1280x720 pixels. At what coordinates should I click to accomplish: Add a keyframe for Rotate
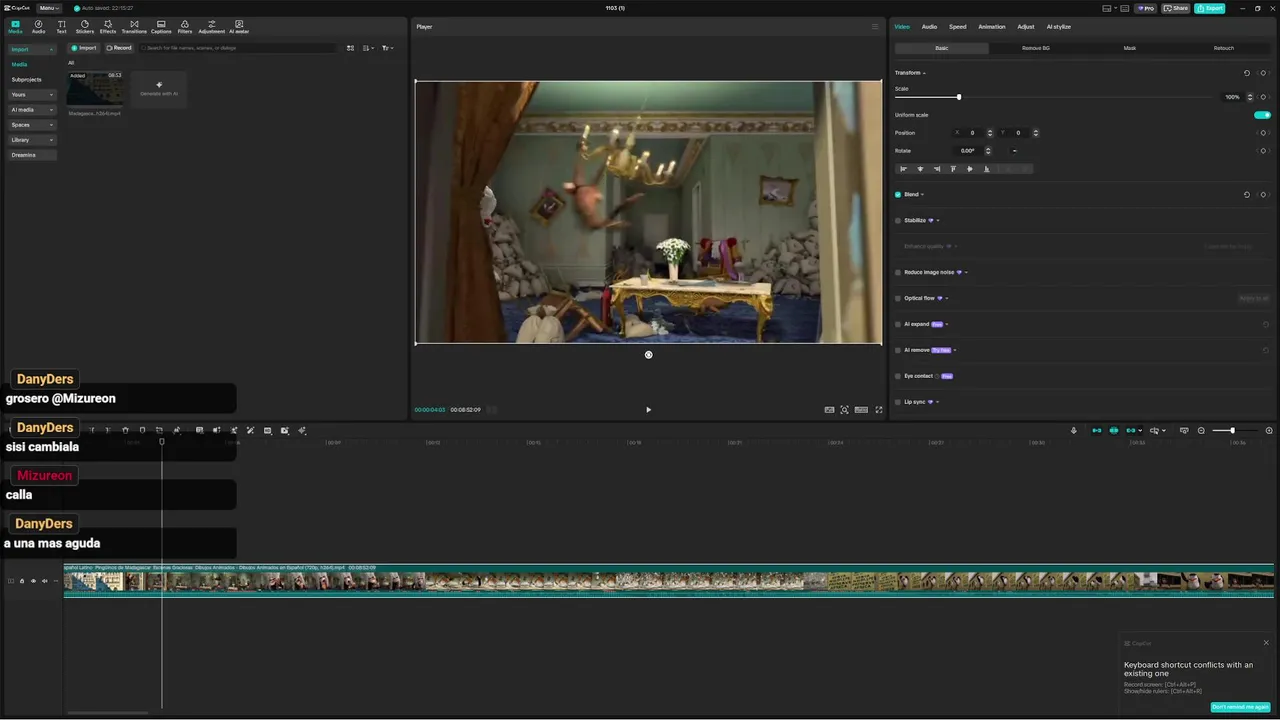(x=1263, y=151)
